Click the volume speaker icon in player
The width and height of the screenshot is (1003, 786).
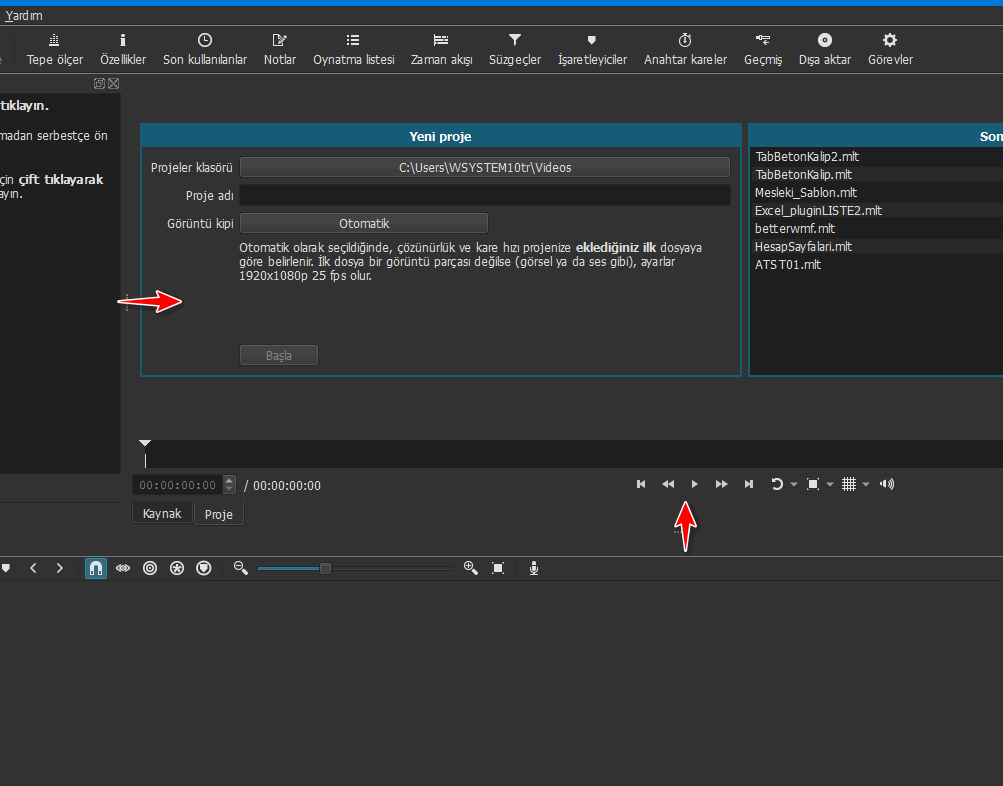886,484
